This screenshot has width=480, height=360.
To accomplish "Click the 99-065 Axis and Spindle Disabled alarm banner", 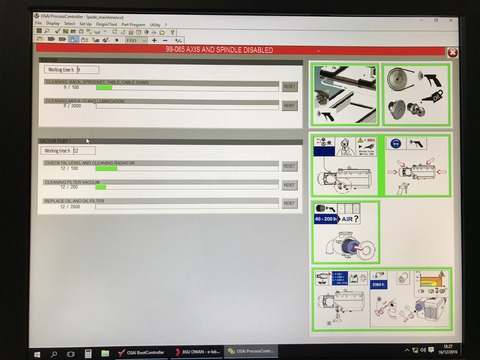I will [x=240, y=50].
